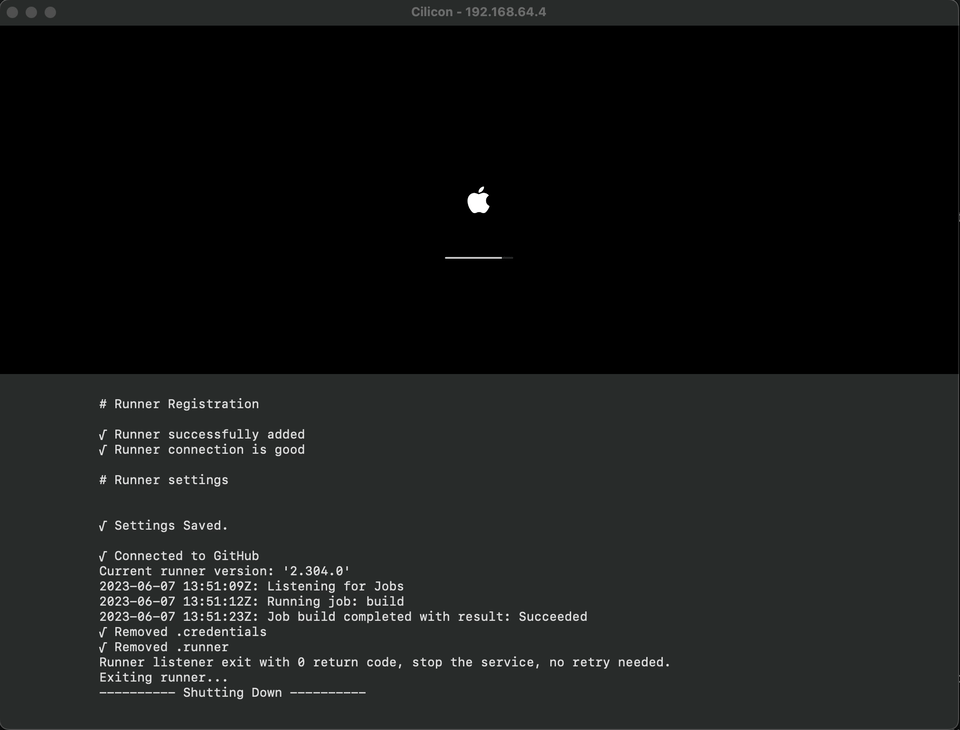The width and height of the screenshot is (960, 730).
Task: Click checkmark beside "Removed .runner"
Action: pos(103,647)
